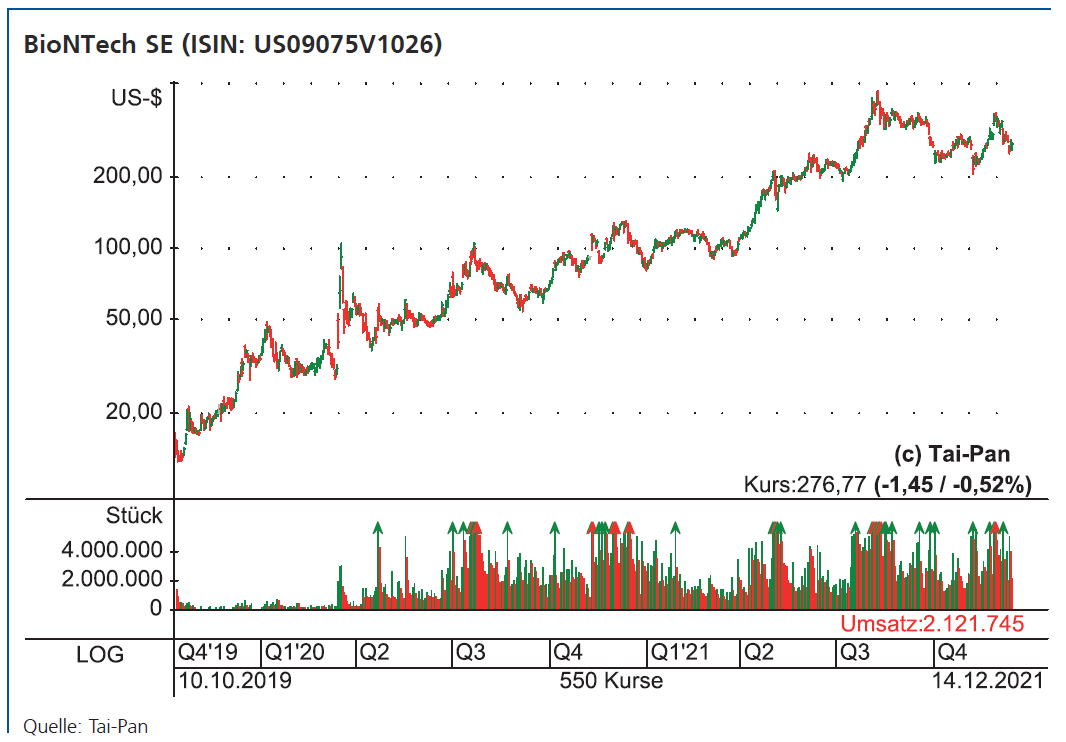
Task: Select the '4.000.000' volume axis label
Action: point(112,550)
